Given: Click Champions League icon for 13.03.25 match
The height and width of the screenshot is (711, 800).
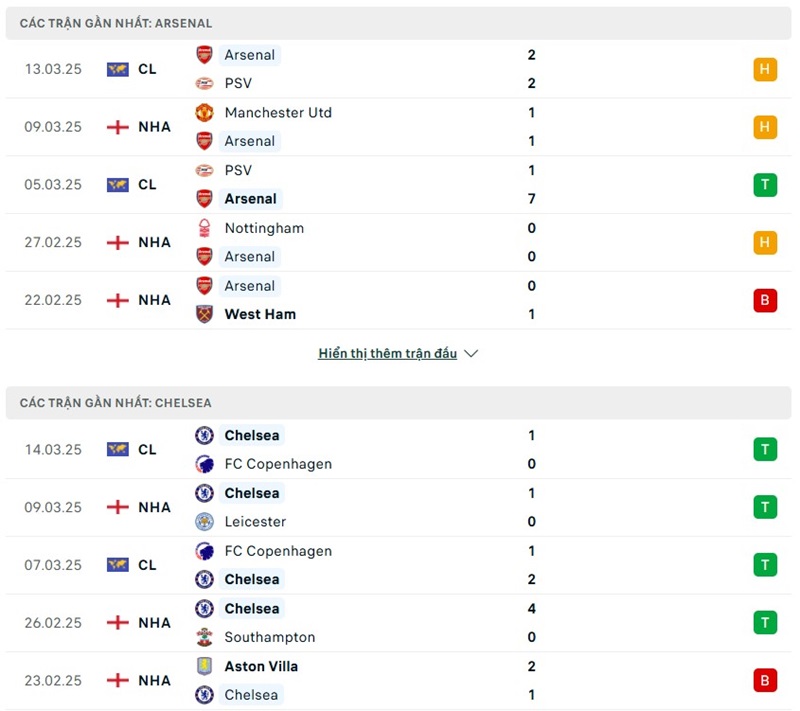Looking at the screenshot, I should click(118, 69).
